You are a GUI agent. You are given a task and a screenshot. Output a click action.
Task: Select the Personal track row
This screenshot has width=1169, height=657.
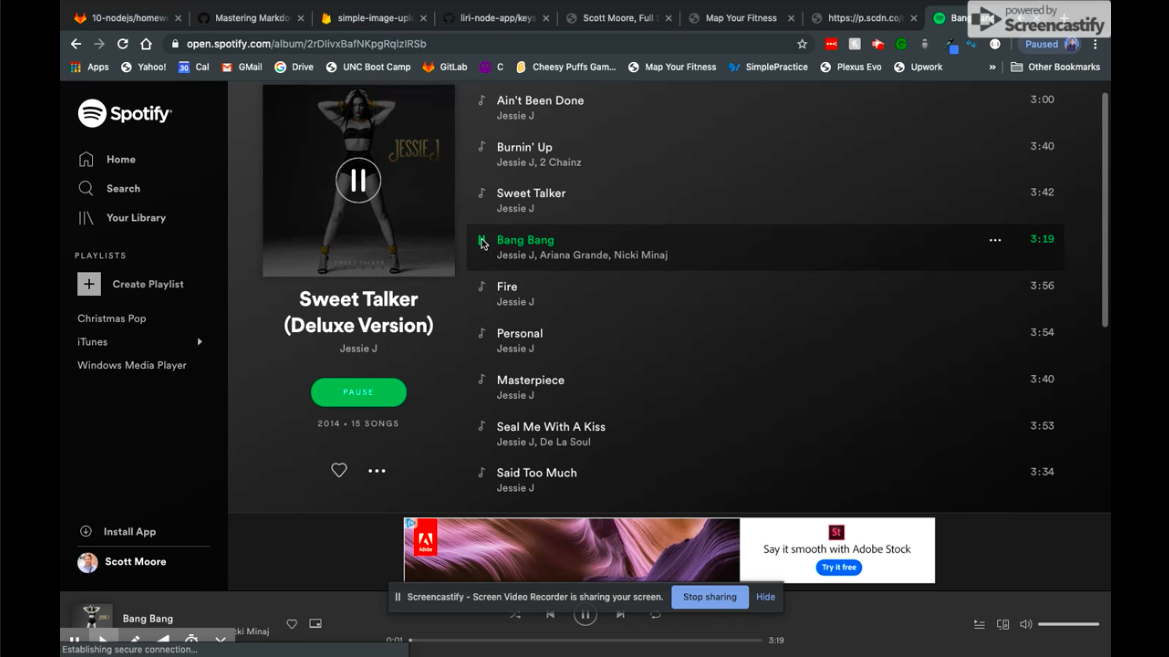[766, 341]
